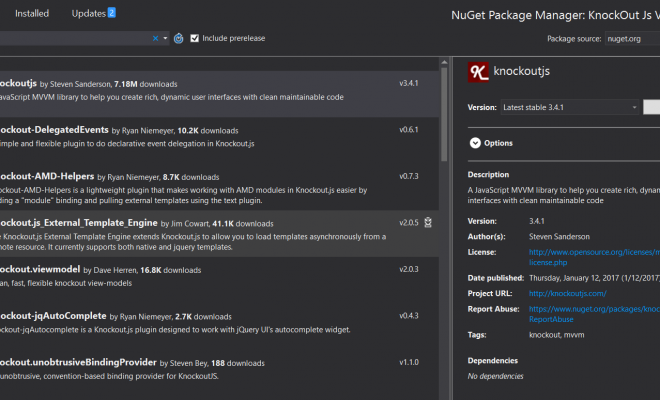Select the Knockout-DelegatedEvents package row
660x400 pixels.
coord(219,141)
